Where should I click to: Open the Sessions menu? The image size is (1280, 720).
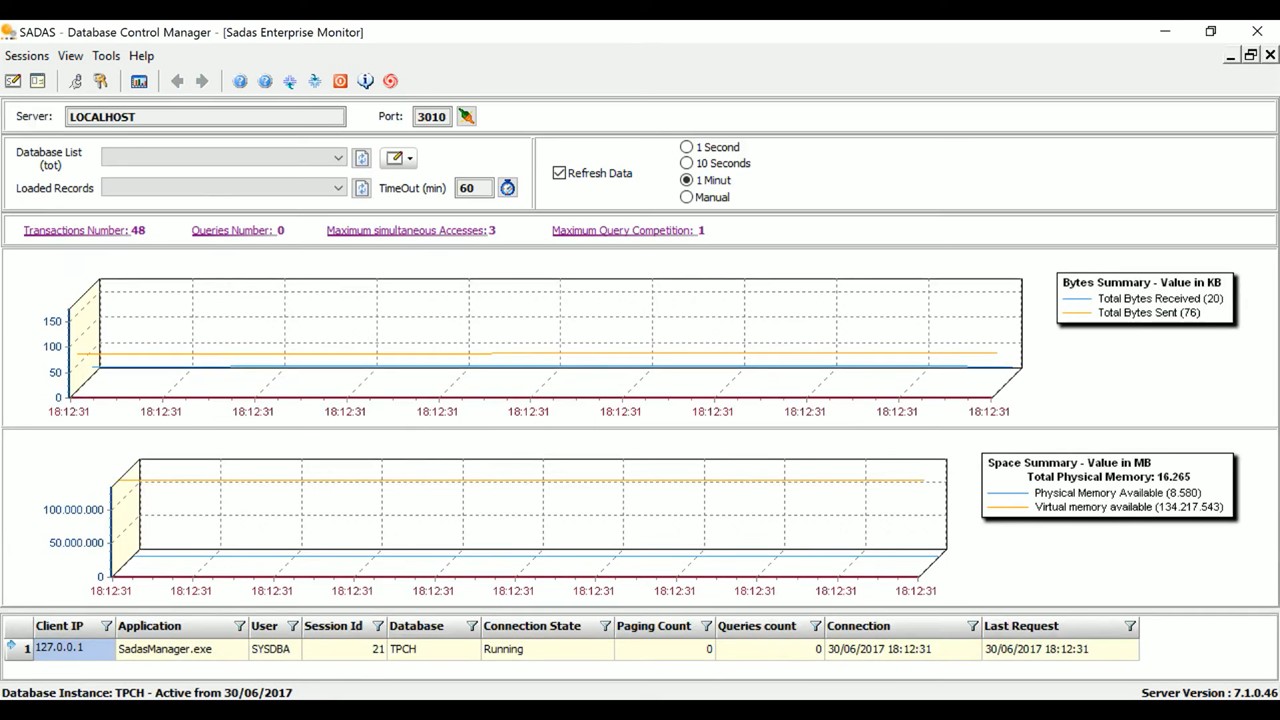[x=26, y=55]
